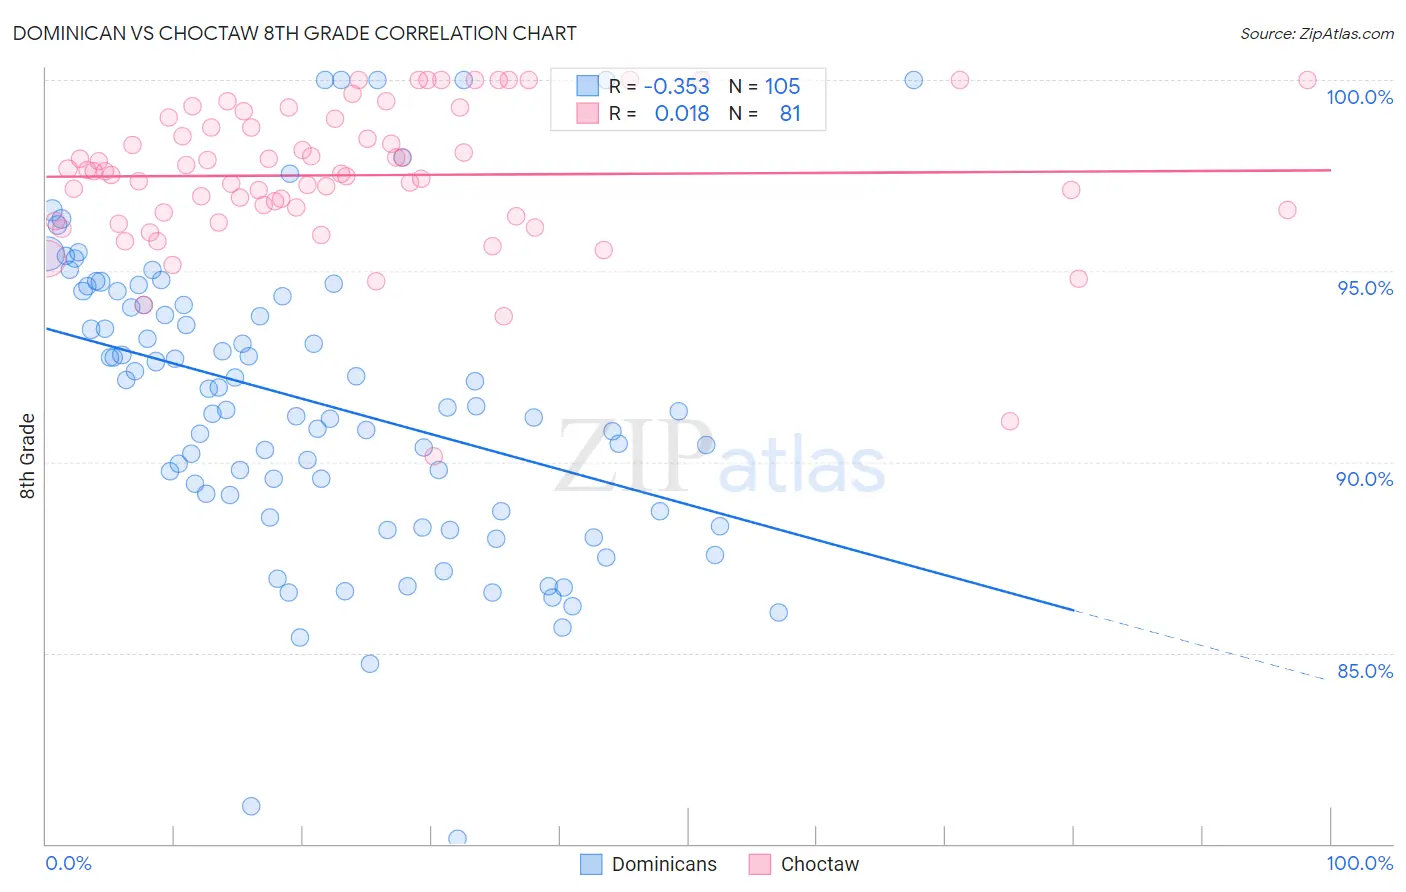The image size is (1406, 892).
Task: Click the pink Choctaw legend swatch
Action: [760, 864]
